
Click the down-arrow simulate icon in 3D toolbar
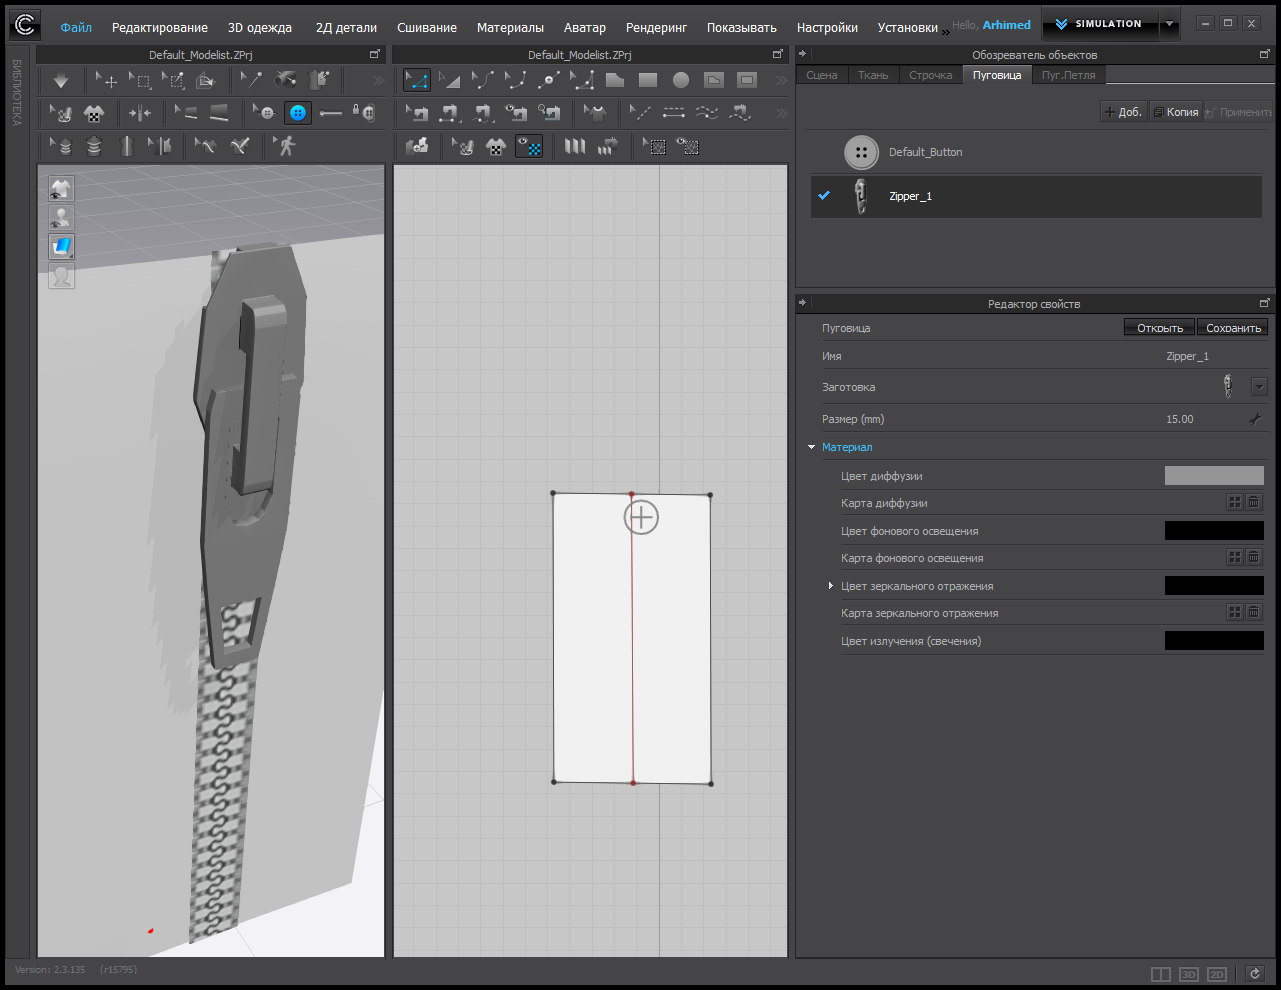click(x=61, y=80)
